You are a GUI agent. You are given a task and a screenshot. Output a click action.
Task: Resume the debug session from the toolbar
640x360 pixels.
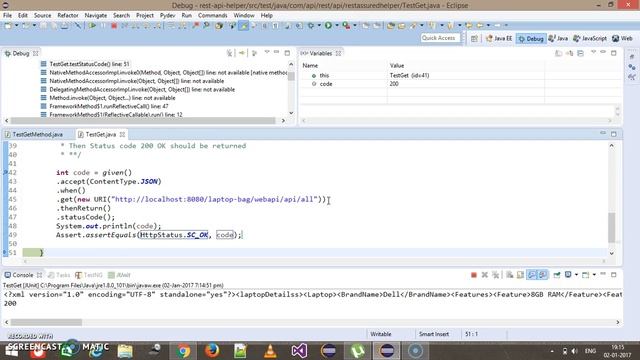[x=93, y=25]
